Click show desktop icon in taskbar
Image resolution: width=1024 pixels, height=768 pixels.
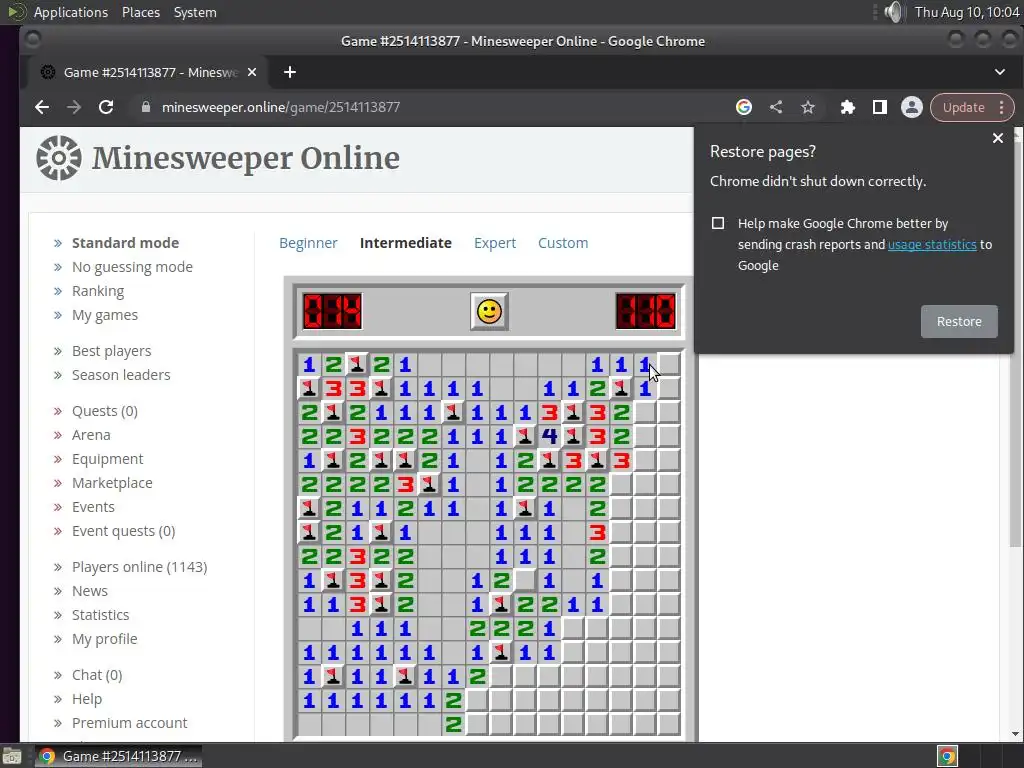[11, 756]
